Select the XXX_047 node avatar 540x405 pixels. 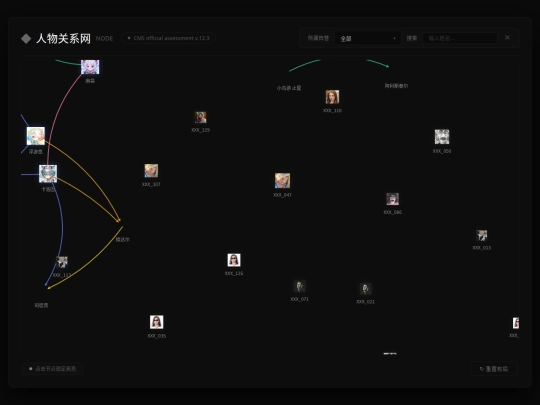[282, 180]
